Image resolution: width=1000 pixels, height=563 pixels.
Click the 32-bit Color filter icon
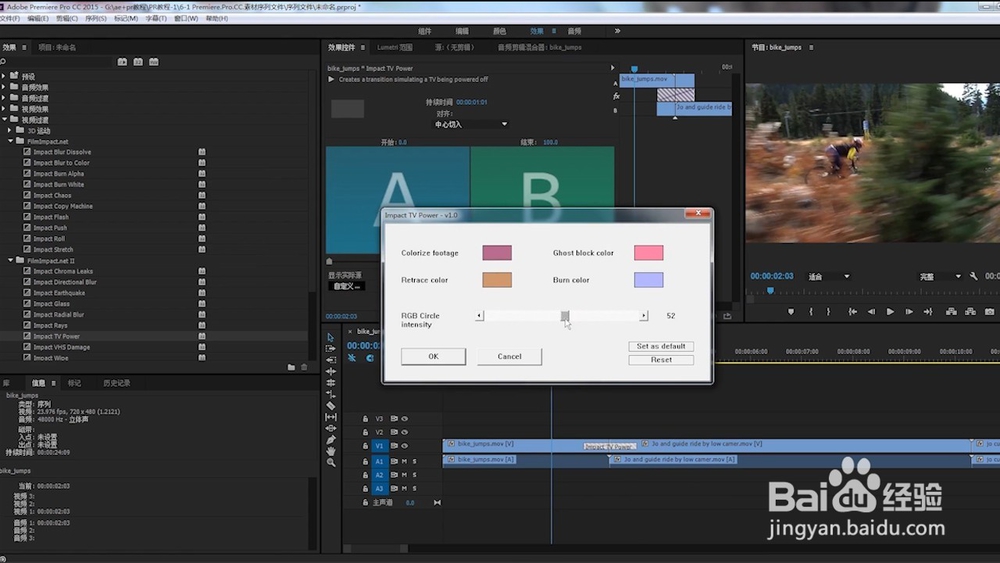tap(138, 62)
